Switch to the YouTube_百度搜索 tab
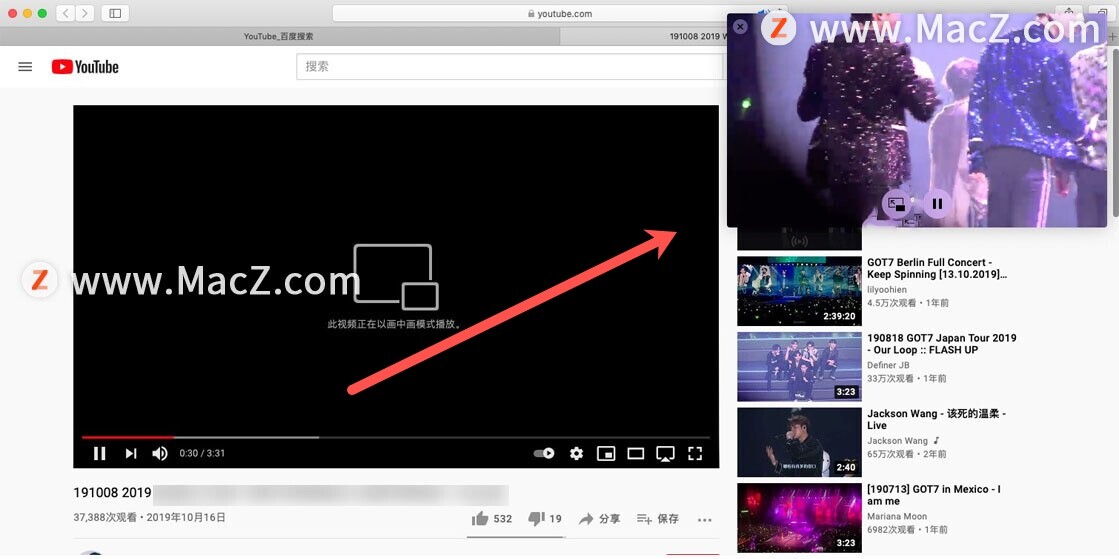 click(278, 36)
